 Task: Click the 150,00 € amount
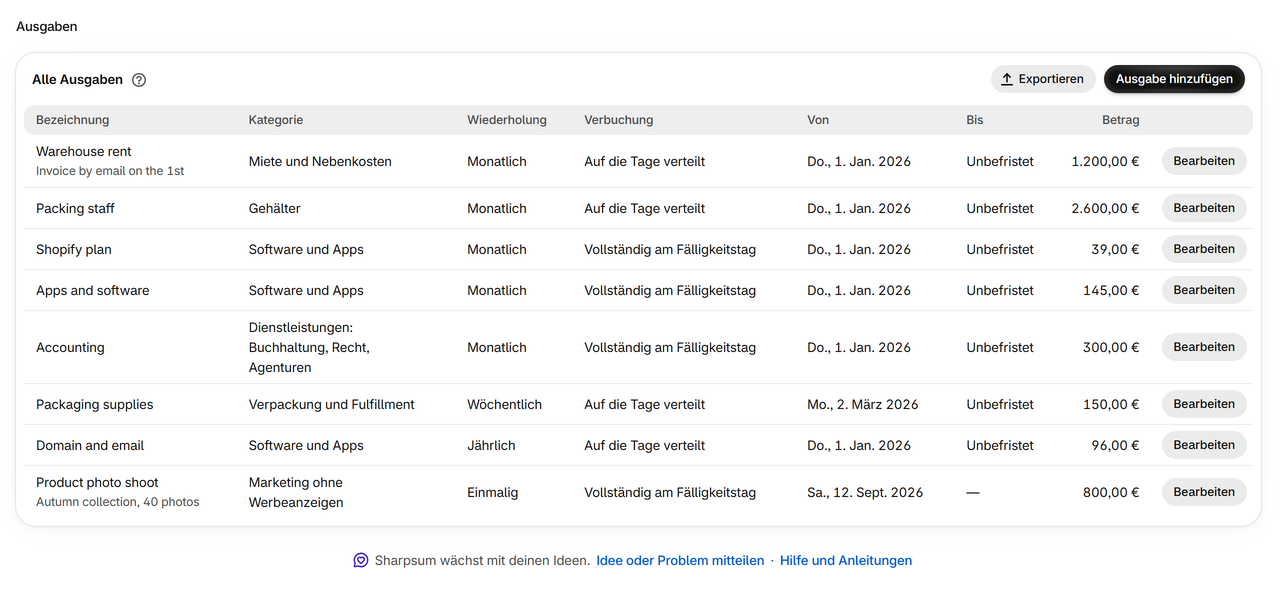point(1111,405)
